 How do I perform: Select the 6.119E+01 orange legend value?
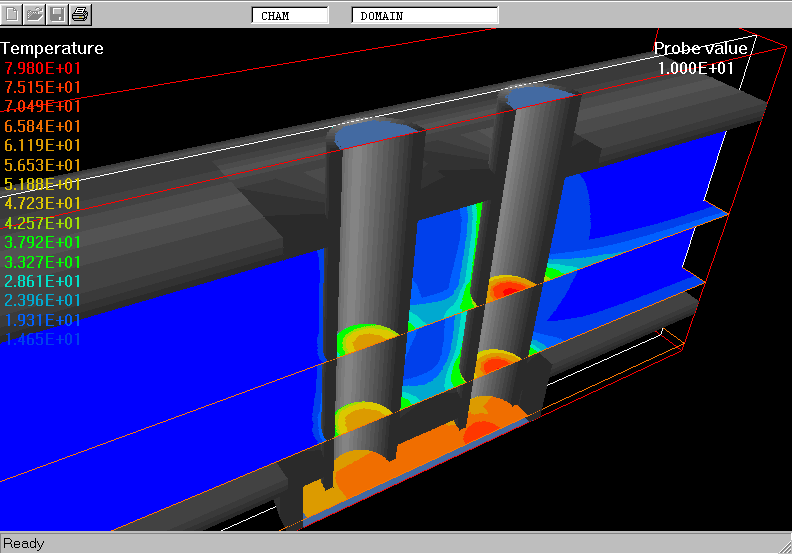[x=43, y=145]
